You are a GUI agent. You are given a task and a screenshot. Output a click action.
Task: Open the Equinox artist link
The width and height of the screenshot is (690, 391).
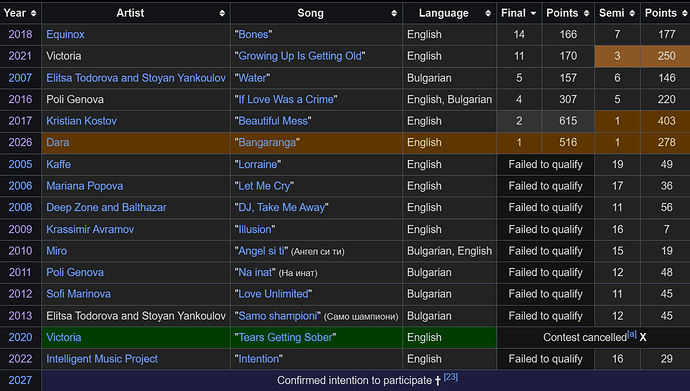(x=65, y=34)
